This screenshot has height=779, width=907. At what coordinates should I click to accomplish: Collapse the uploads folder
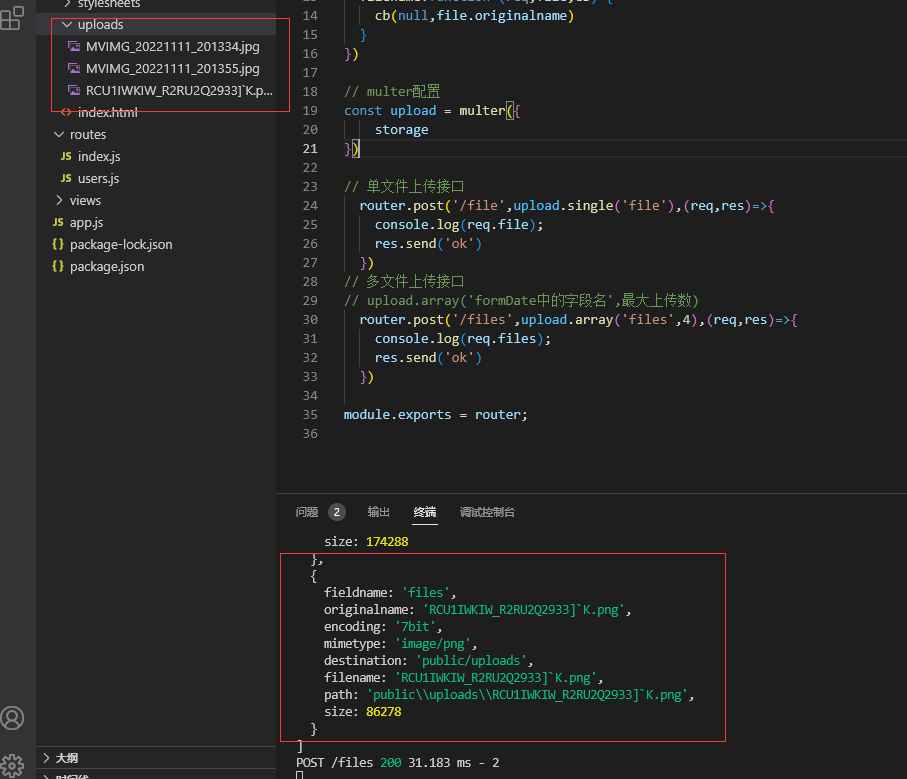(67, 24)
